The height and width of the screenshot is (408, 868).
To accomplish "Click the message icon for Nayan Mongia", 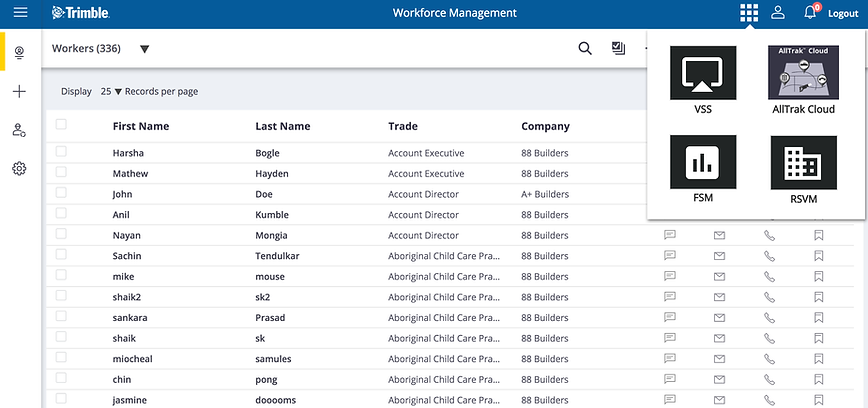I will tap(670, 235).
